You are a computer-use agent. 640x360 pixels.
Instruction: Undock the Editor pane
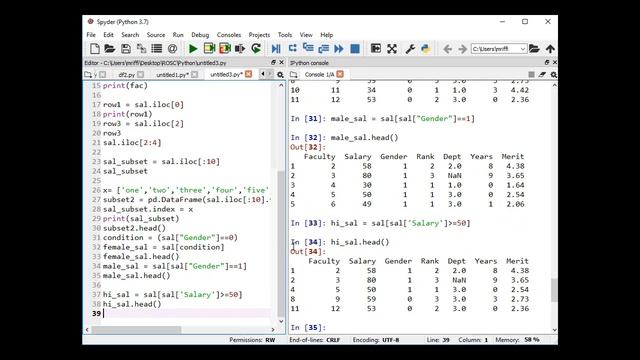(x=273, y=62)
